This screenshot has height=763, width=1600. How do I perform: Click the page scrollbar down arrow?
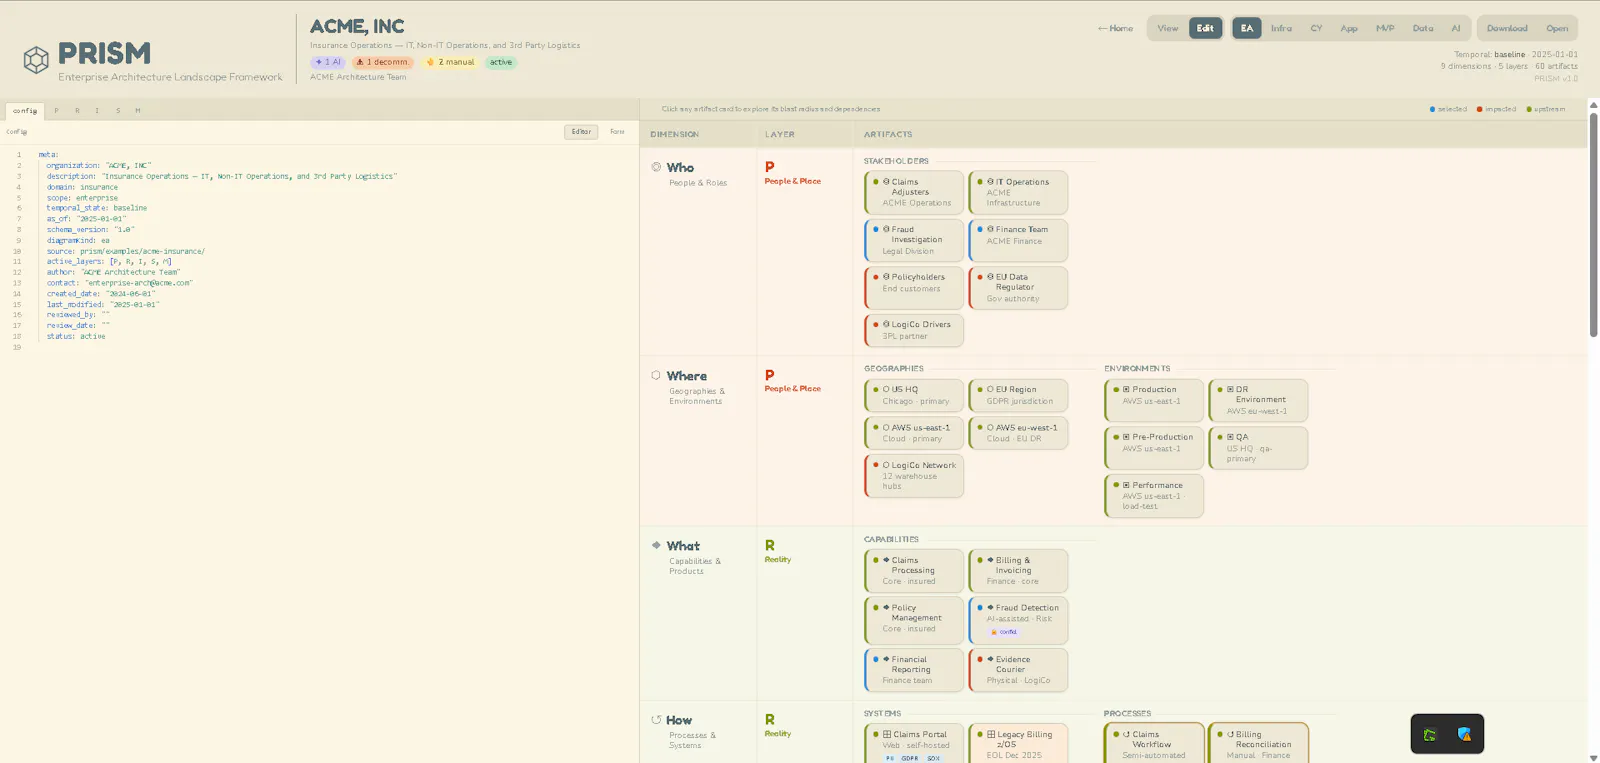pos(1593,757)
